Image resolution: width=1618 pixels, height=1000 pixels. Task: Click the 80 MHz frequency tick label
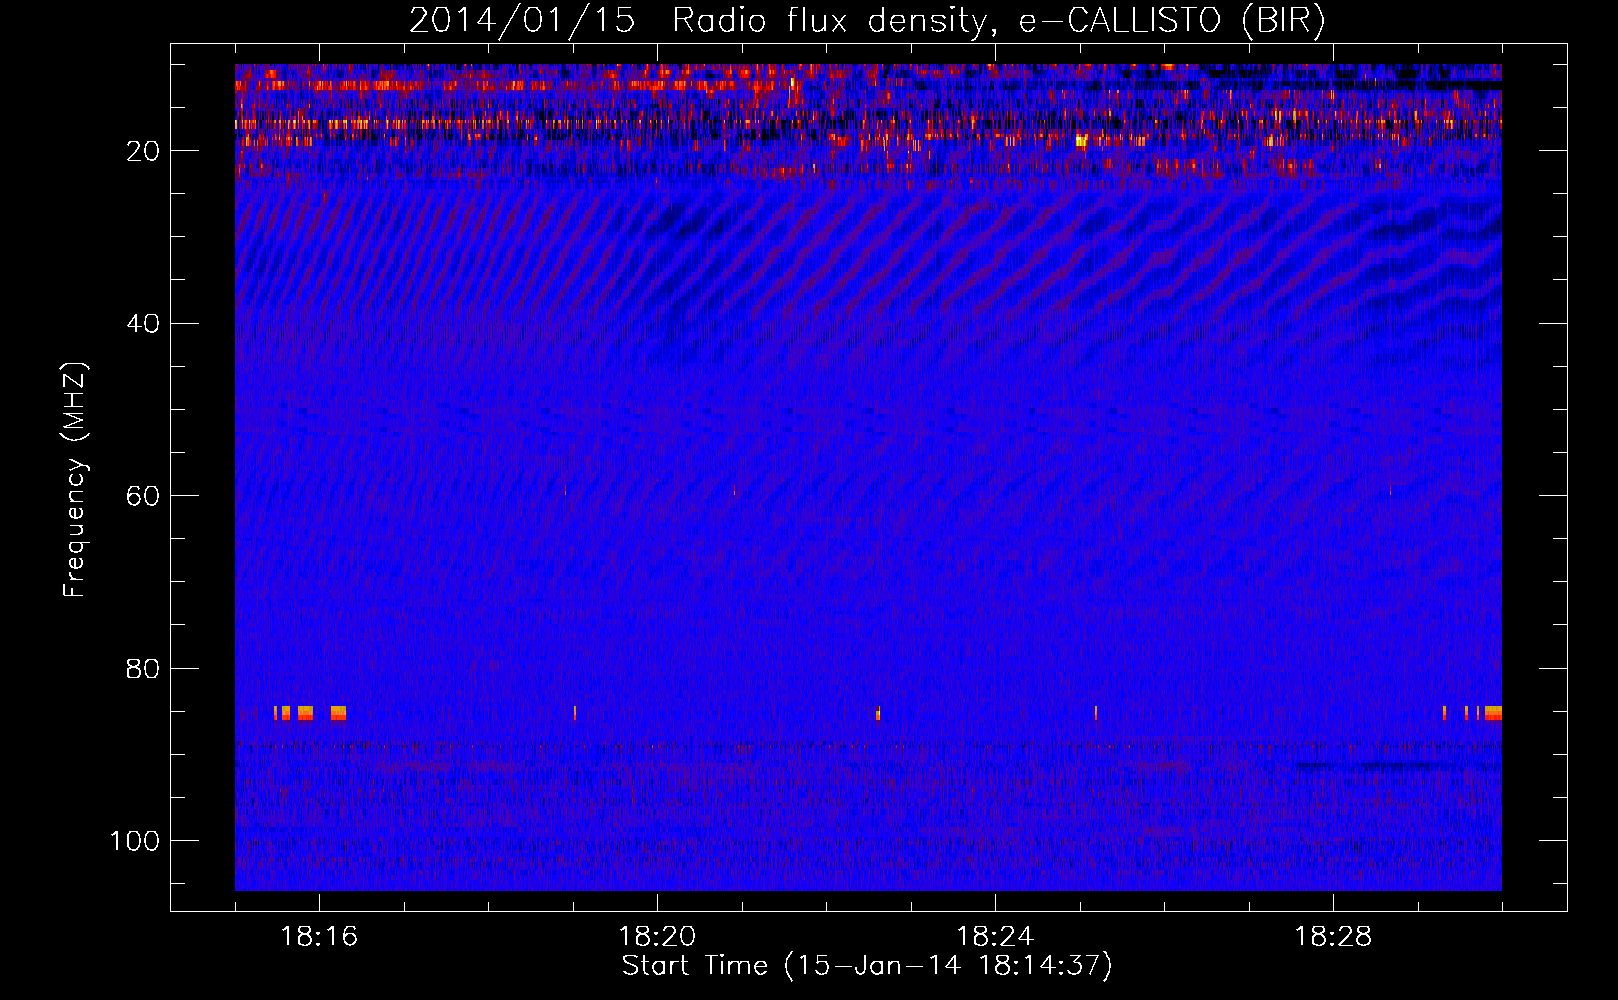point(144,669)
